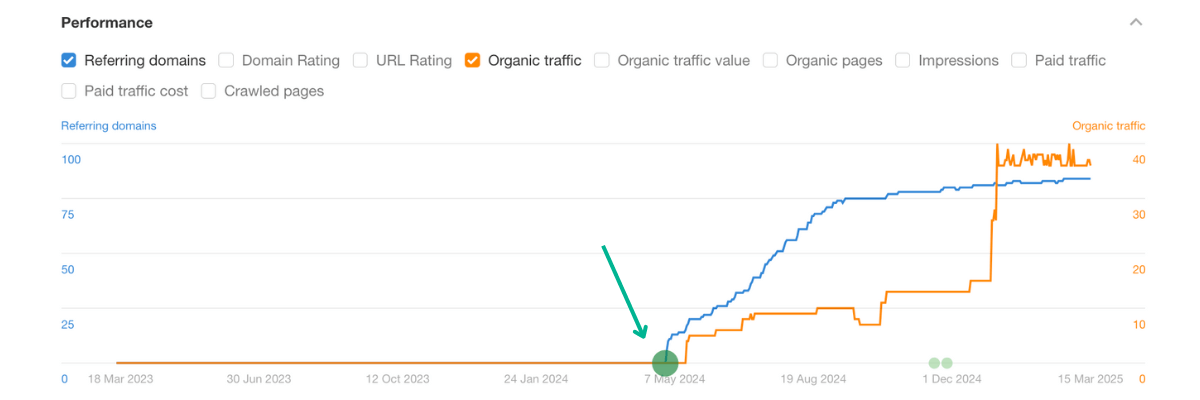Click the large green marker near May 2024
Viewport: 1200px width, 400px height.
click(665, 363)
